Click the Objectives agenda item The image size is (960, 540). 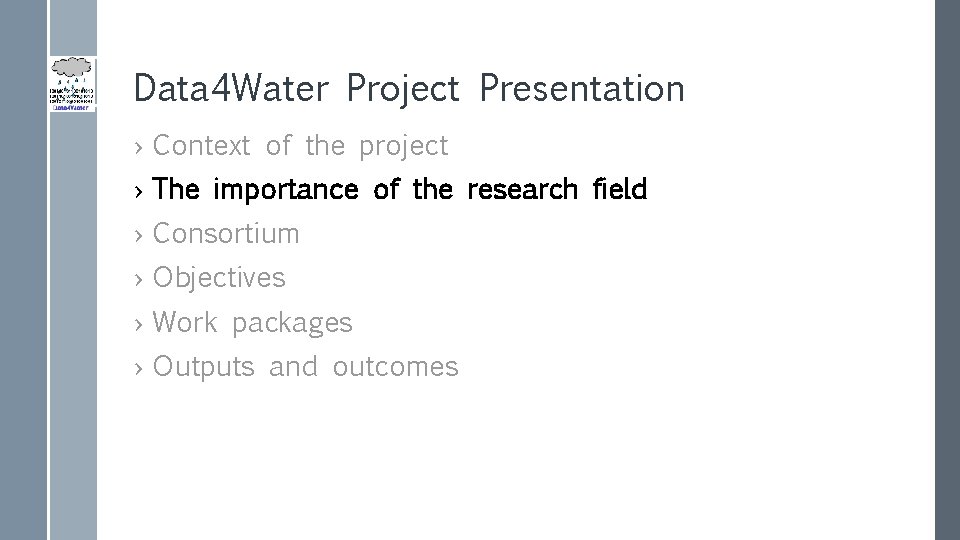tap(219, 278)
